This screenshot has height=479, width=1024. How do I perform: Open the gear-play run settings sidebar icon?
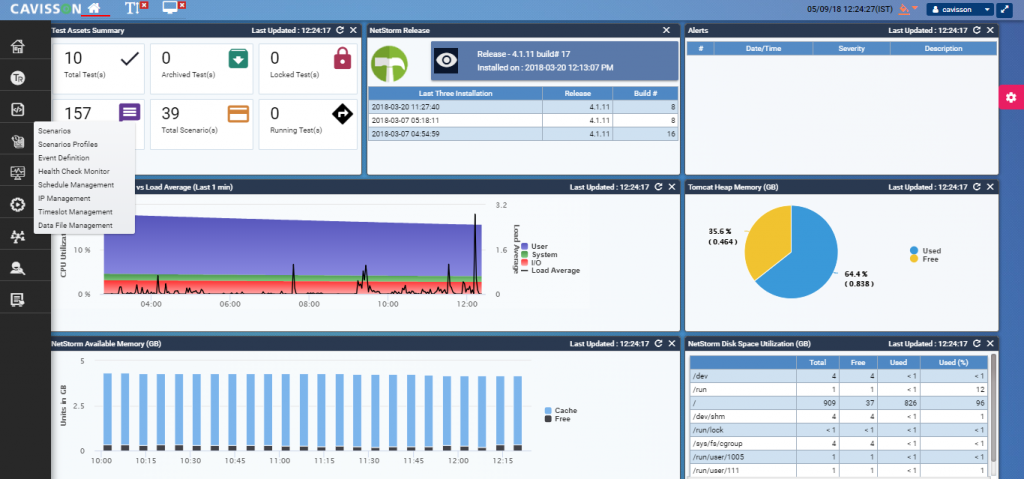[x=18, y=205]
